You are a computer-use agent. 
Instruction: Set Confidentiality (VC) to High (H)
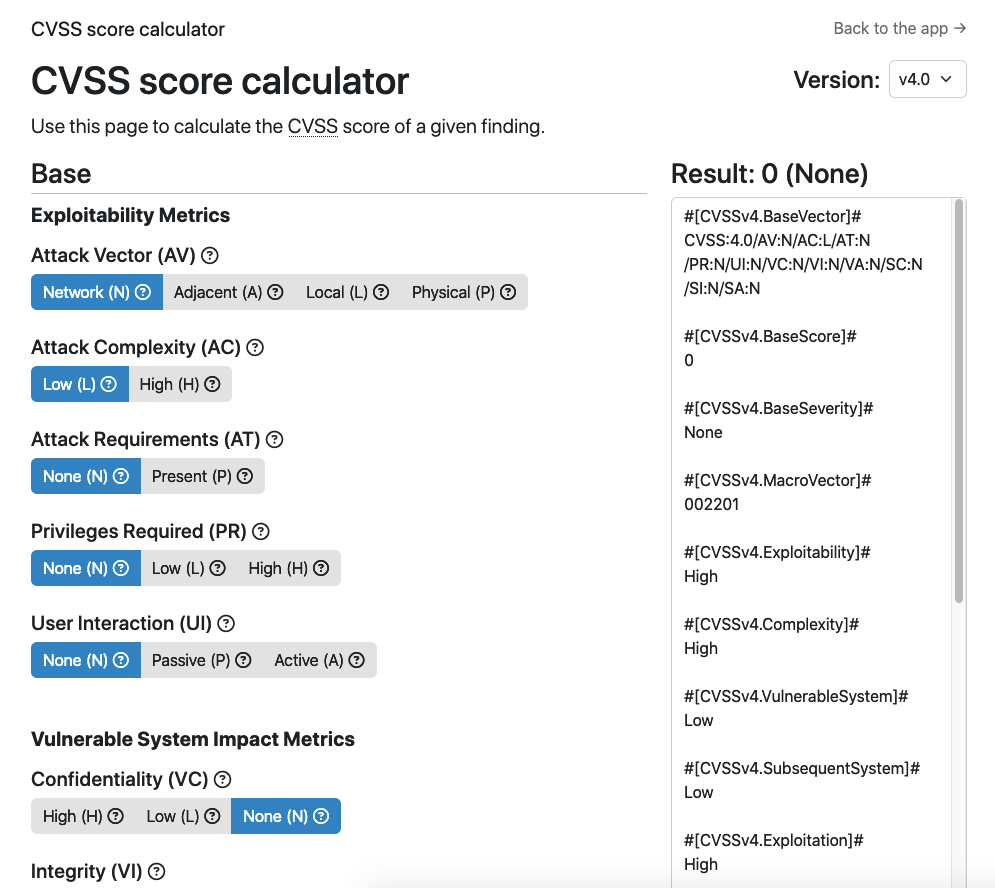click(x=83, y=816)
